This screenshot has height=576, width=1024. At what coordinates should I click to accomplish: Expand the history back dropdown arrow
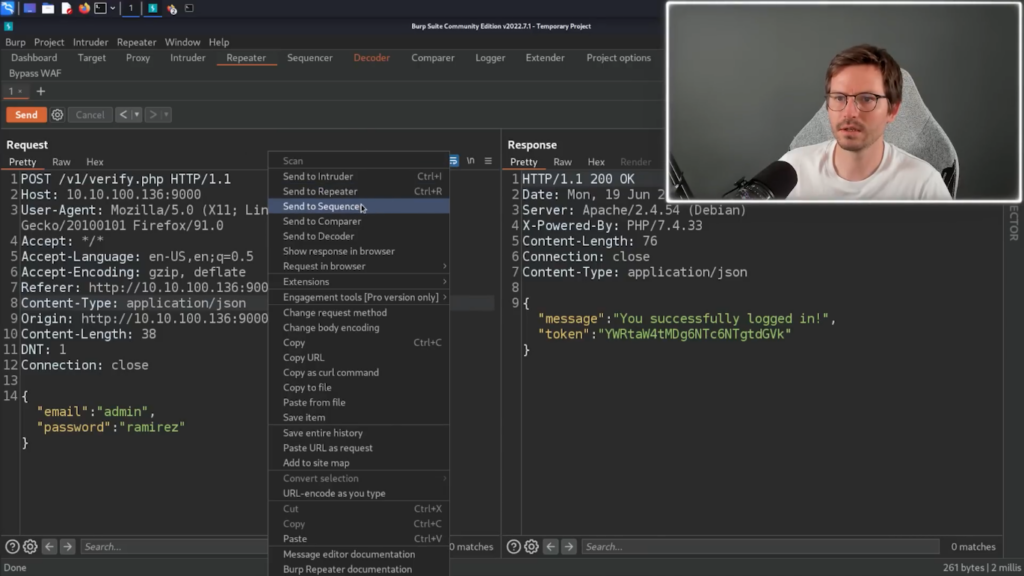coord(137,115)
